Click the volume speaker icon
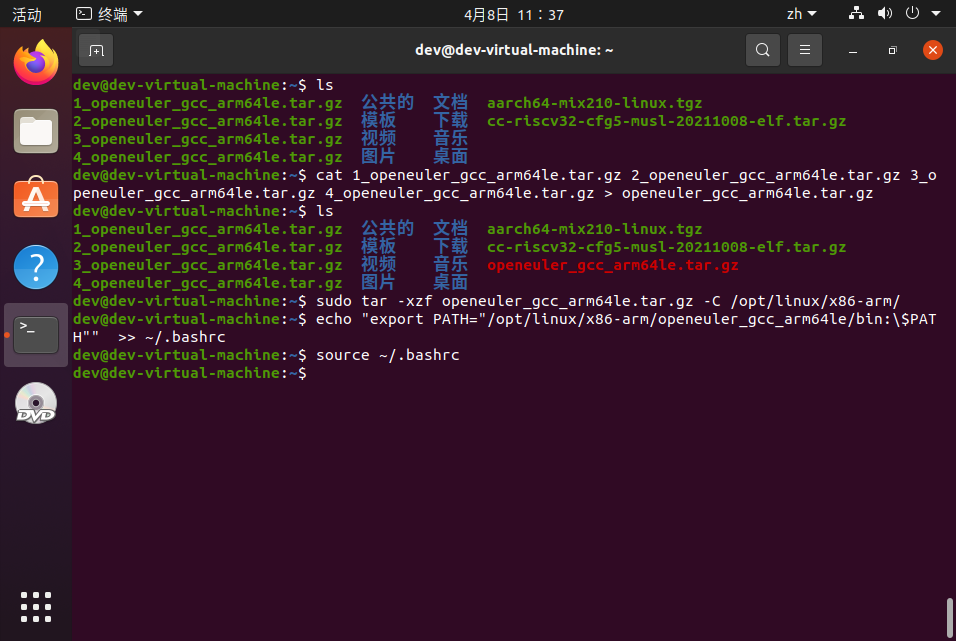This screenshot has width=956, height=641. 884,14
